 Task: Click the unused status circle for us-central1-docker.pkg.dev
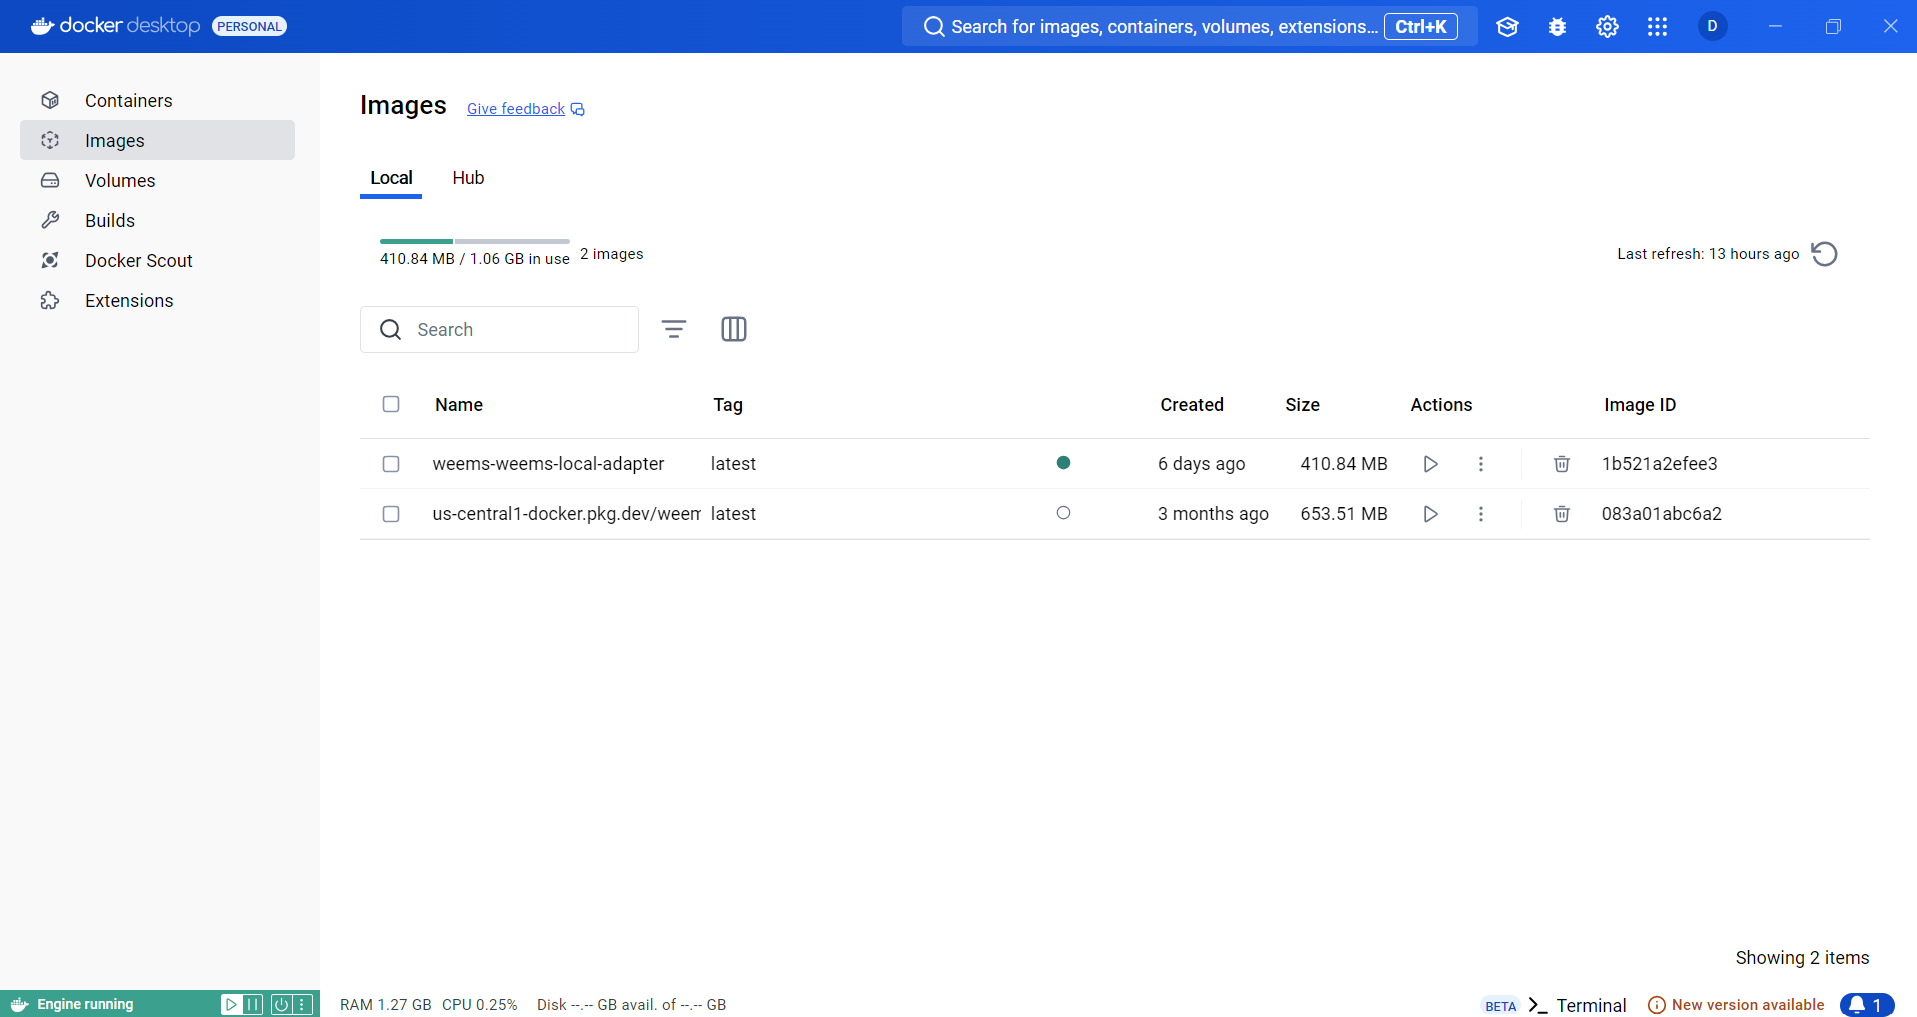pyautogui.click(x=1063, y=513)
